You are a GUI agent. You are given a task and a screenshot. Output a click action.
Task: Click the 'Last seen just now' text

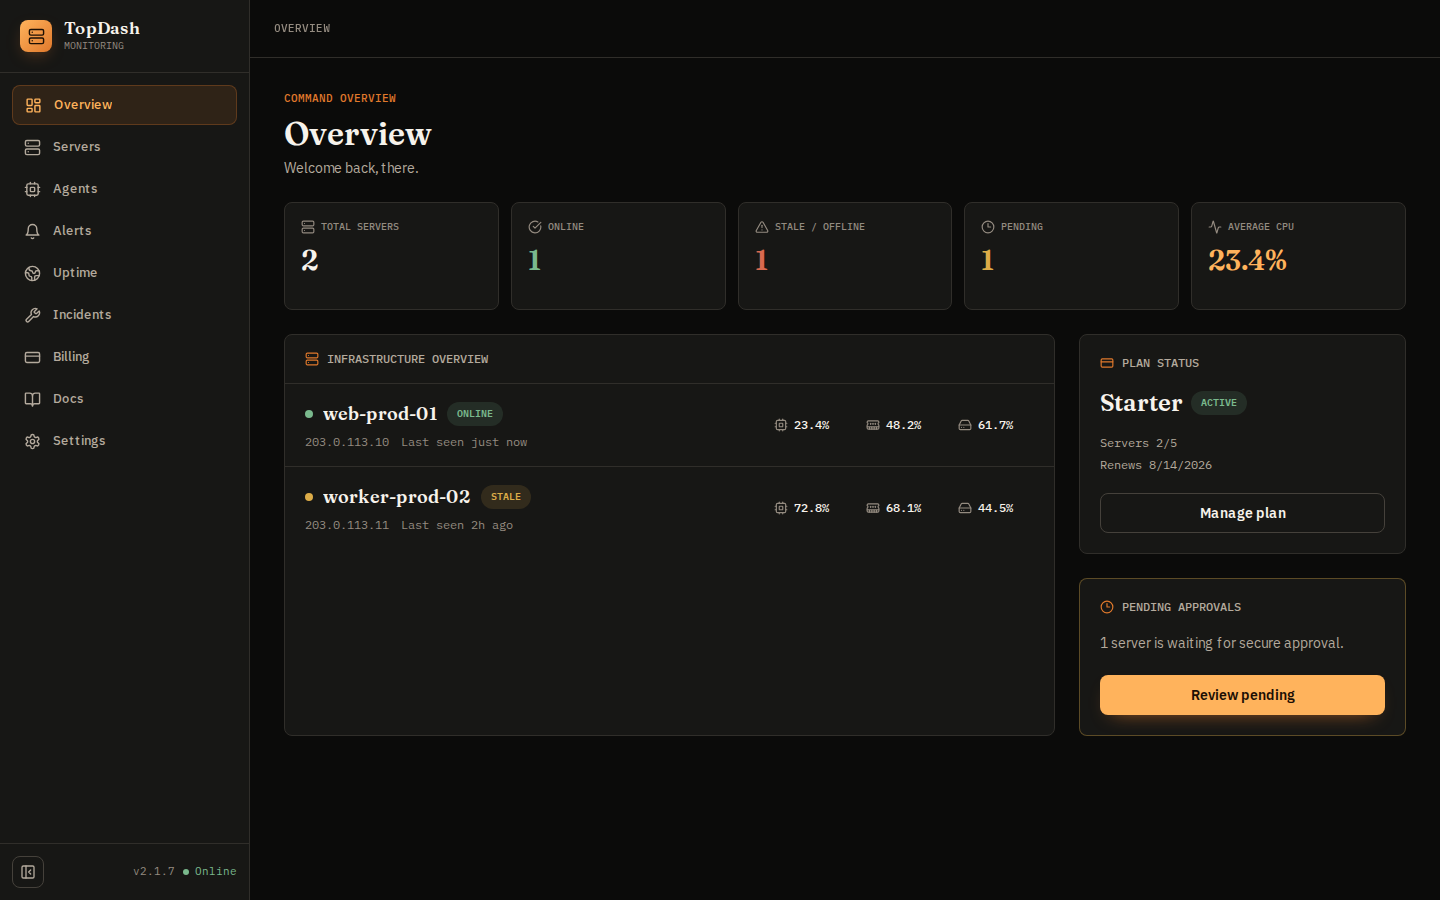click(464, 442)
